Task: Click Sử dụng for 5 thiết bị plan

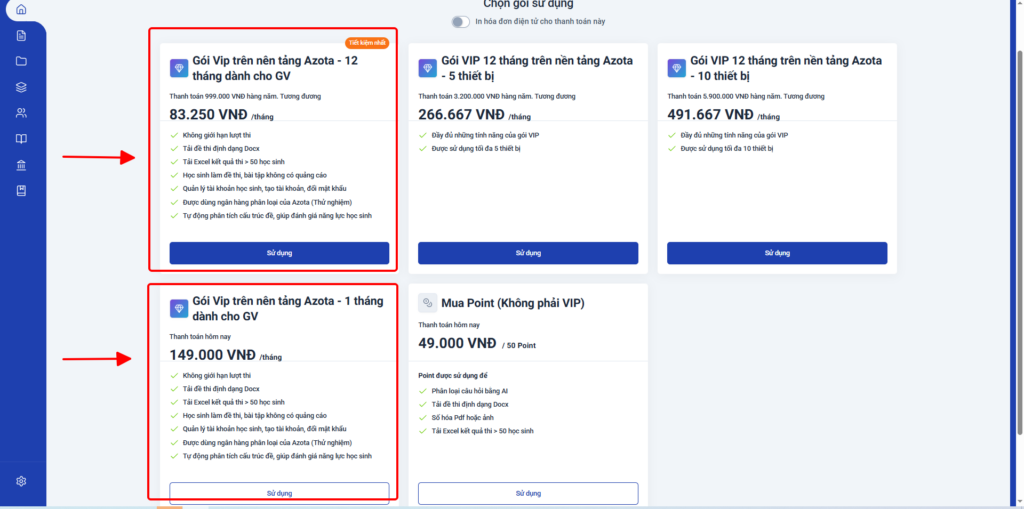Action: 528,253
